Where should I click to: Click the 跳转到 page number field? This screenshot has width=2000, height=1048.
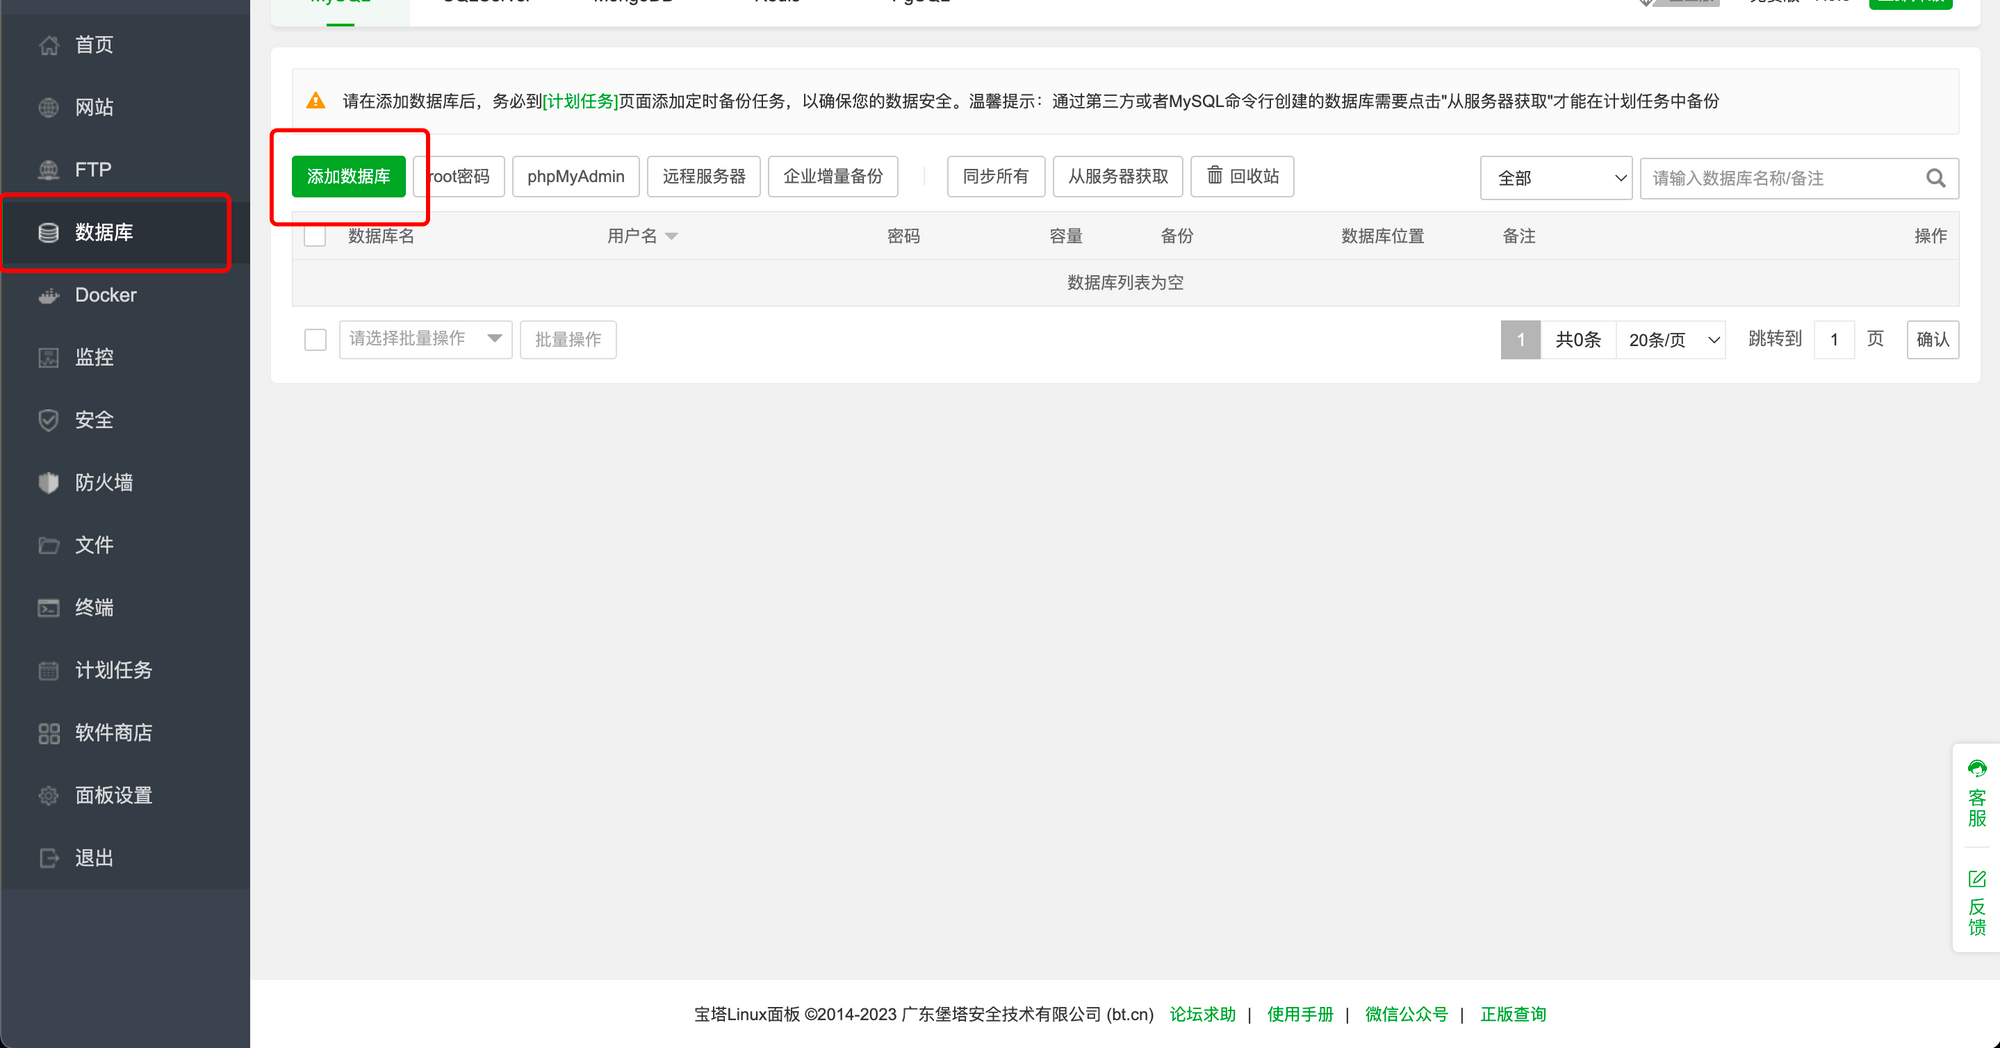(1834, 340)
